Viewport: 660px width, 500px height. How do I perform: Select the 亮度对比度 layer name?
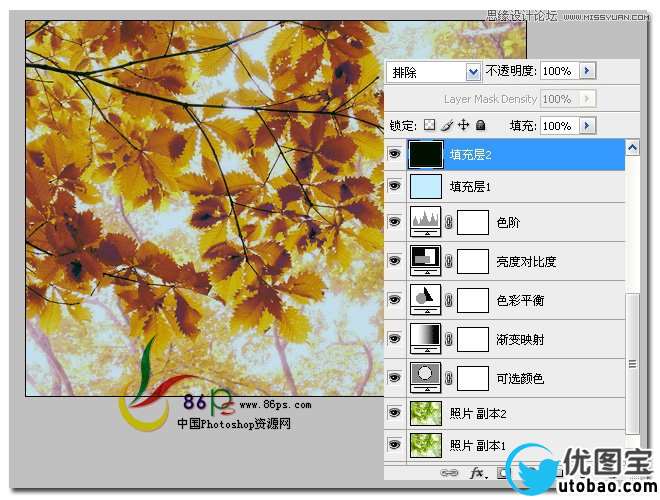[526, 261]
